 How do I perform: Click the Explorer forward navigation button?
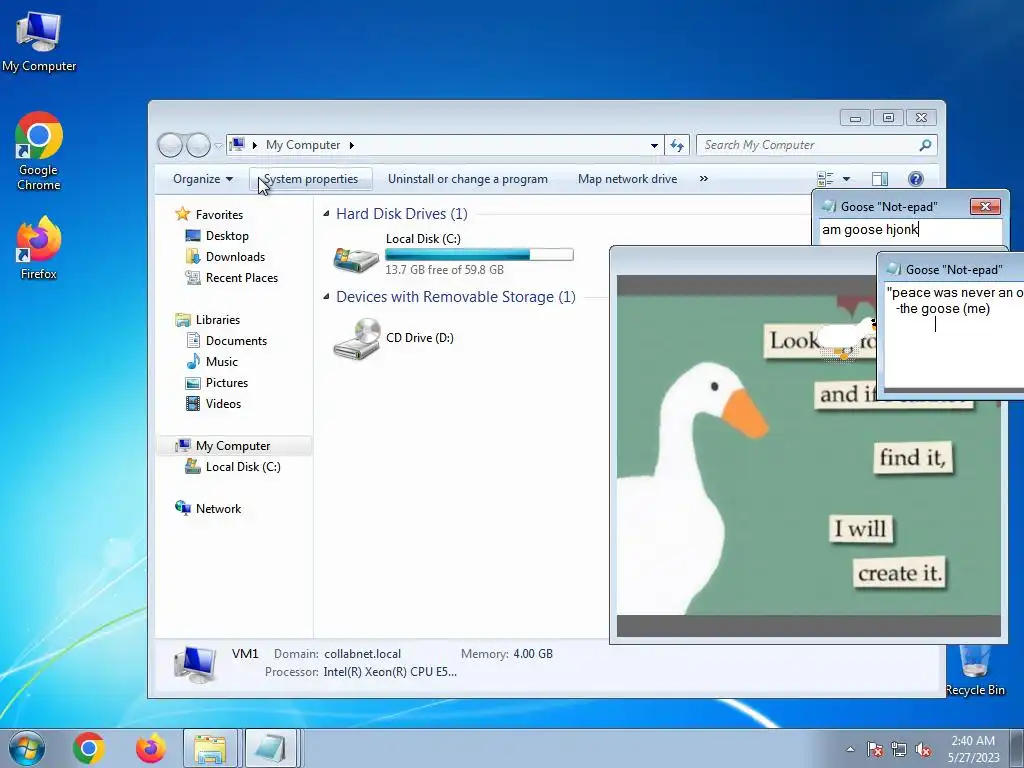click(198, 145)
